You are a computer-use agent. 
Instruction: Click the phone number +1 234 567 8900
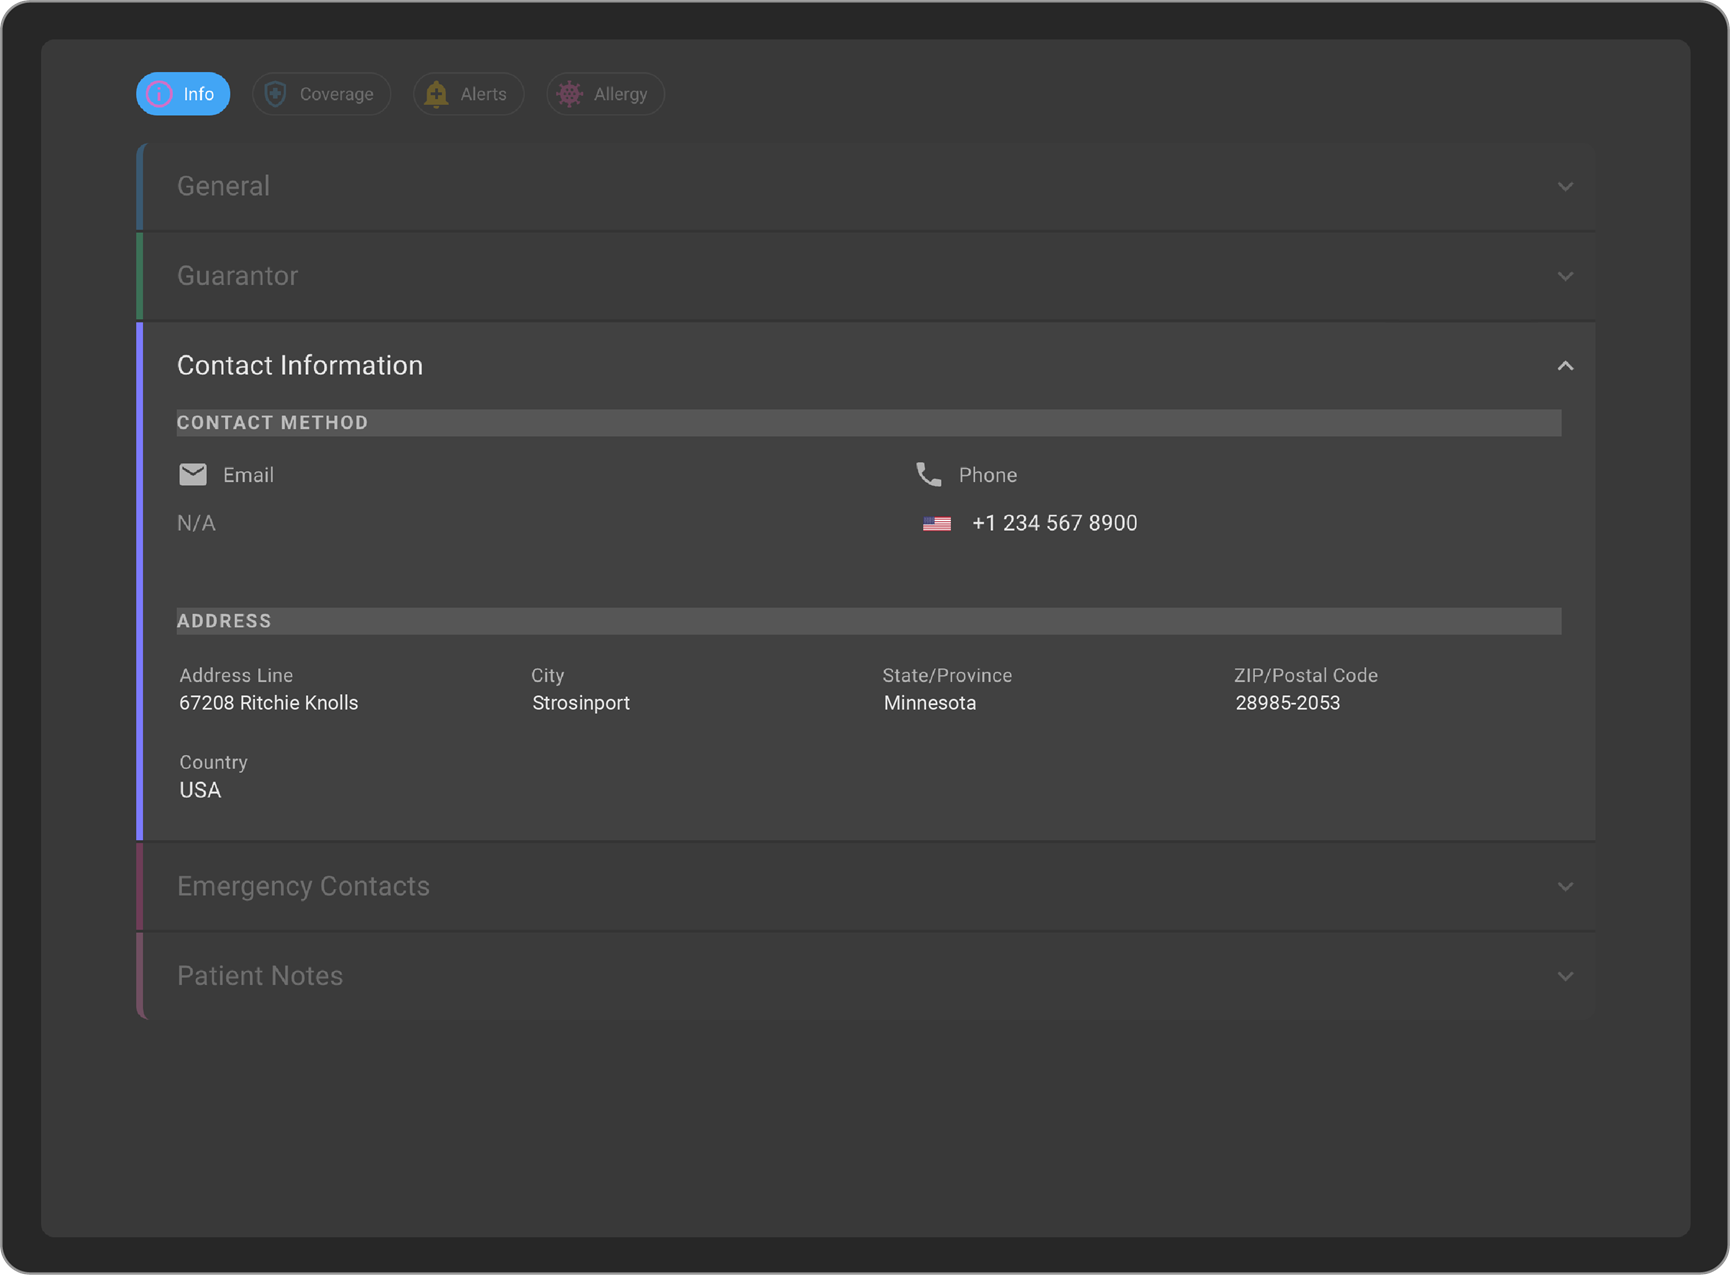click(1054, 523)
